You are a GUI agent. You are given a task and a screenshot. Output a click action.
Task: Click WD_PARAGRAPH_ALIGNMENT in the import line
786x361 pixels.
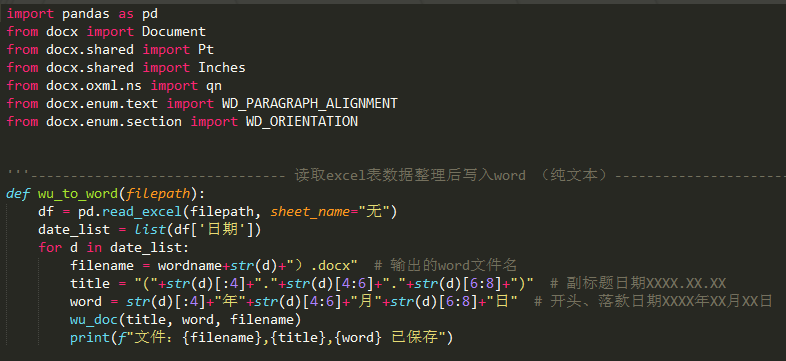click(x=309, y=104)
